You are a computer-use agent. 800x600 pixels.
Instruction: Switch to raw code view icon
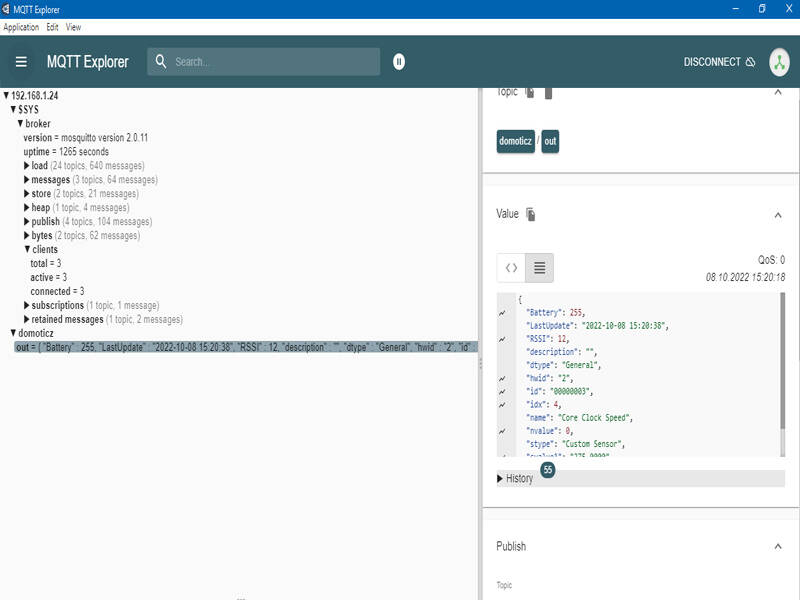tap(511, 268)
